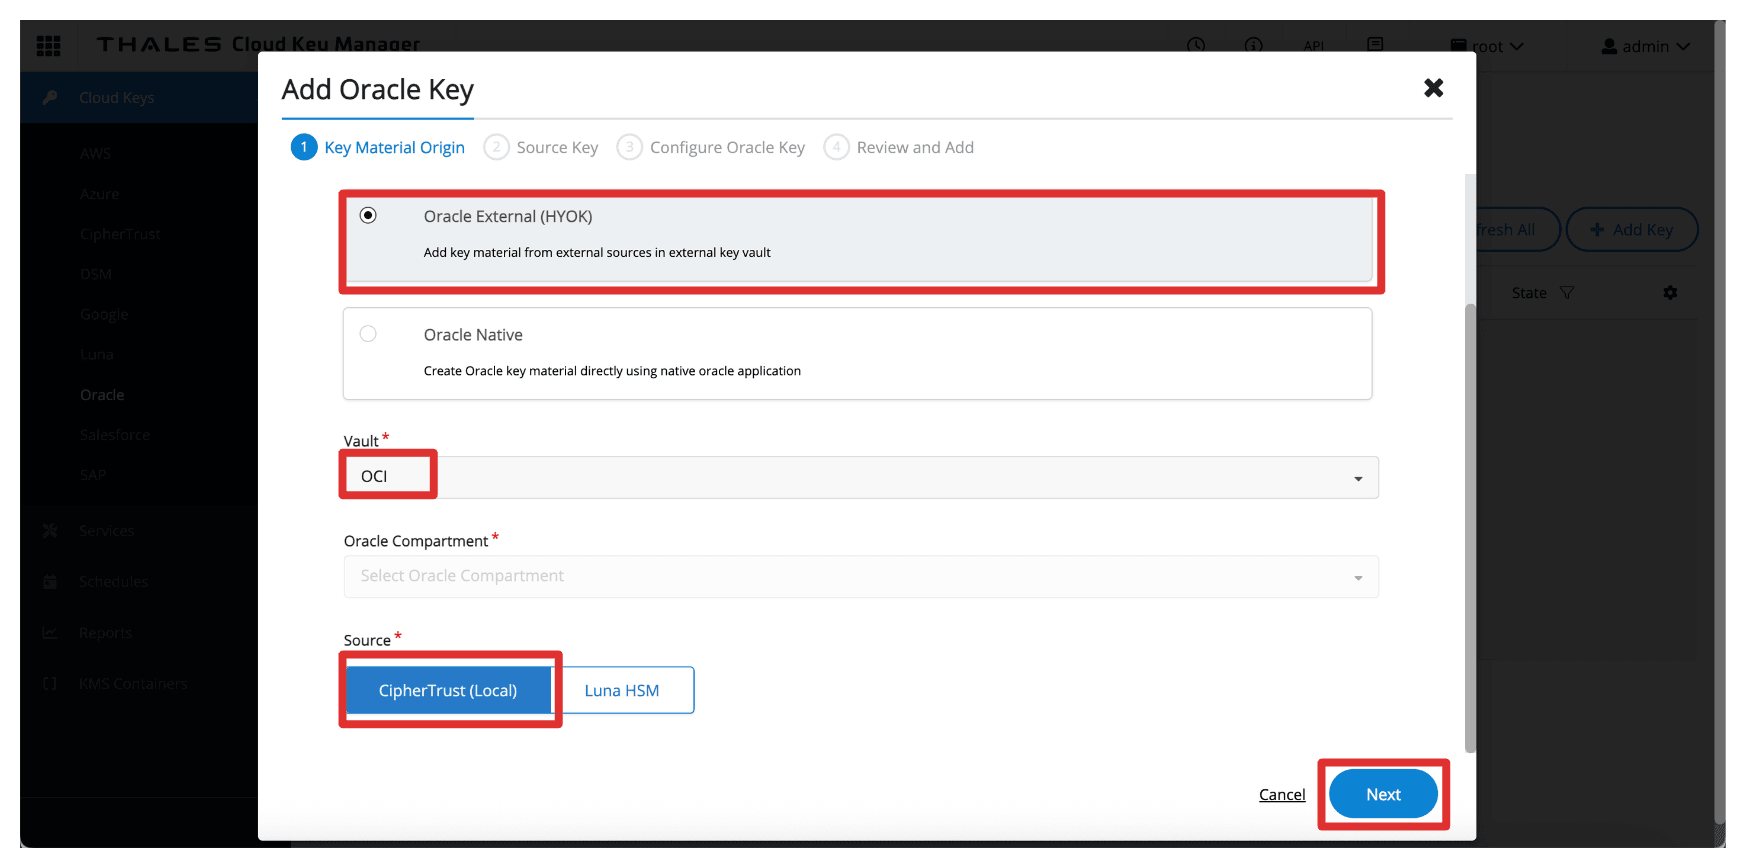Click the KMS Containers bracket icon
The image size is (1745, 868).
50,683
